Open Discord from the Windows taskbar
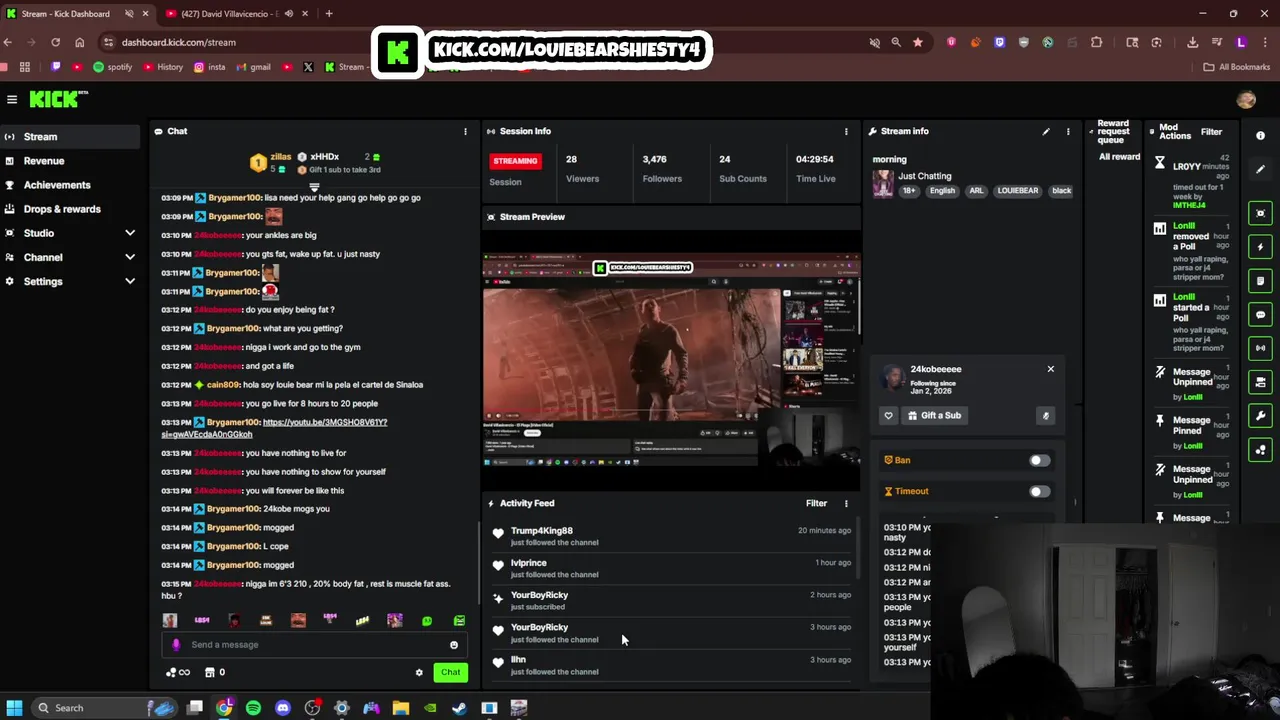The width and height of the screenshot is (1280, 720). point(283,708)
